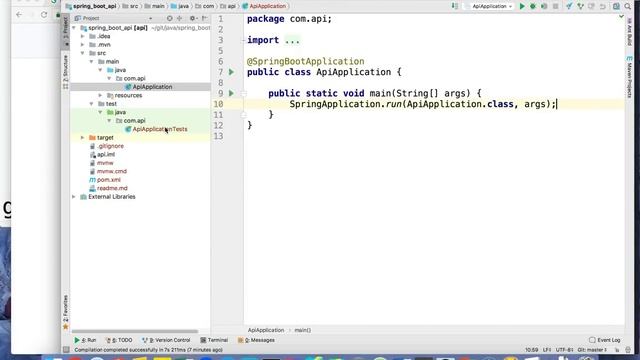
Task: Click the lock icon in the status bar
Action: [617, 350]
